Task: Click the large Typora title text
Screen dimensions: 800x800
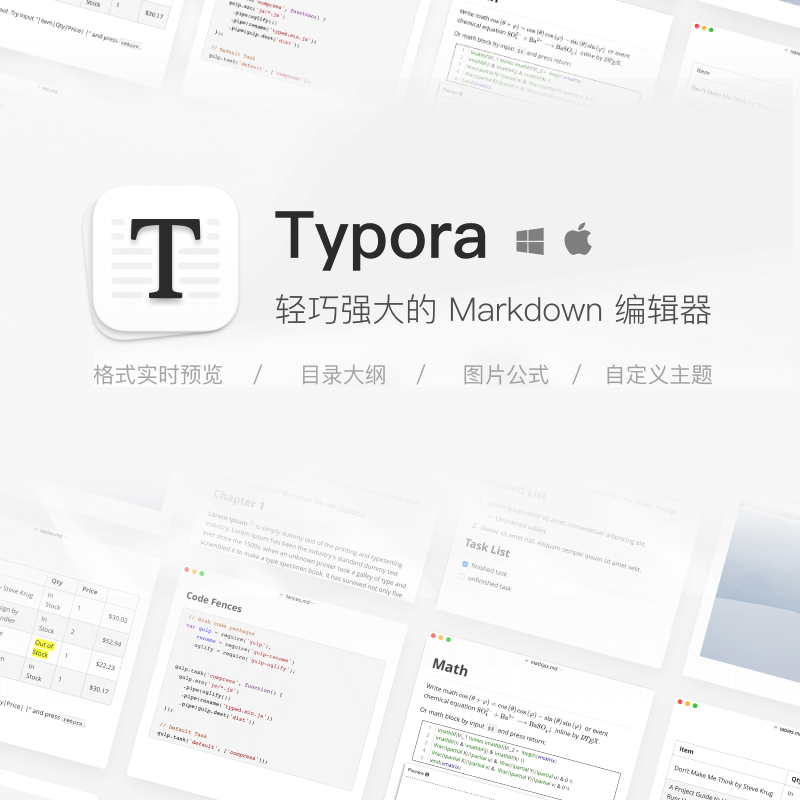Action: pyautogui.click(x=381, y=238)
